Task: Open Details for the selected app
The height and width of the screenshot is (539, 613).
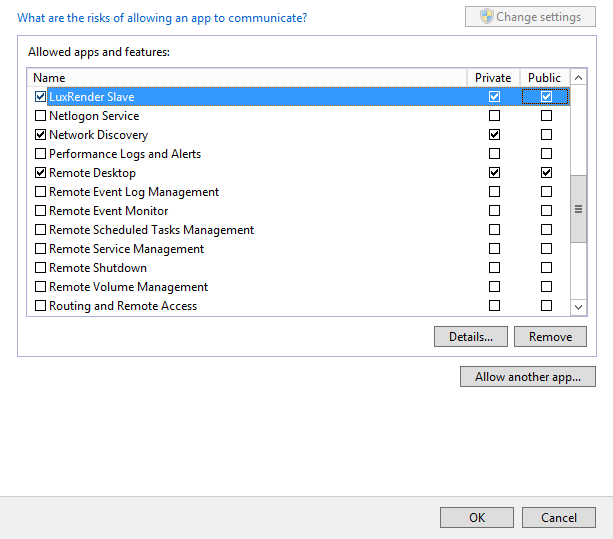Action: (x=471, y=337)
